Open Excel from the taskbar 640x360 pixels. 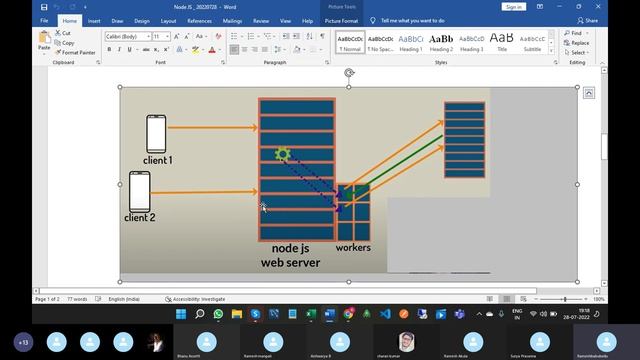(311, 314)
